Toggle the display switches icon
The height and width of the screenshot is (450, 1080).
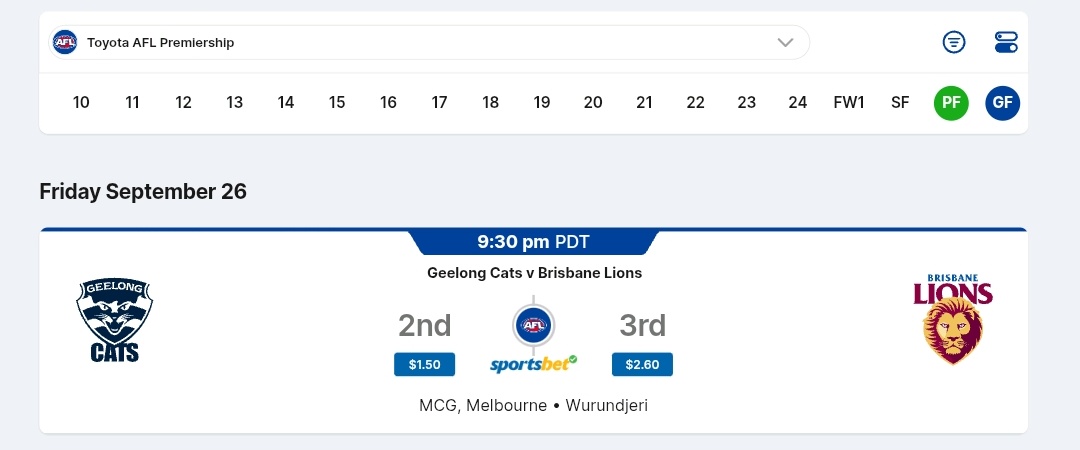(x=1006, y=42)
